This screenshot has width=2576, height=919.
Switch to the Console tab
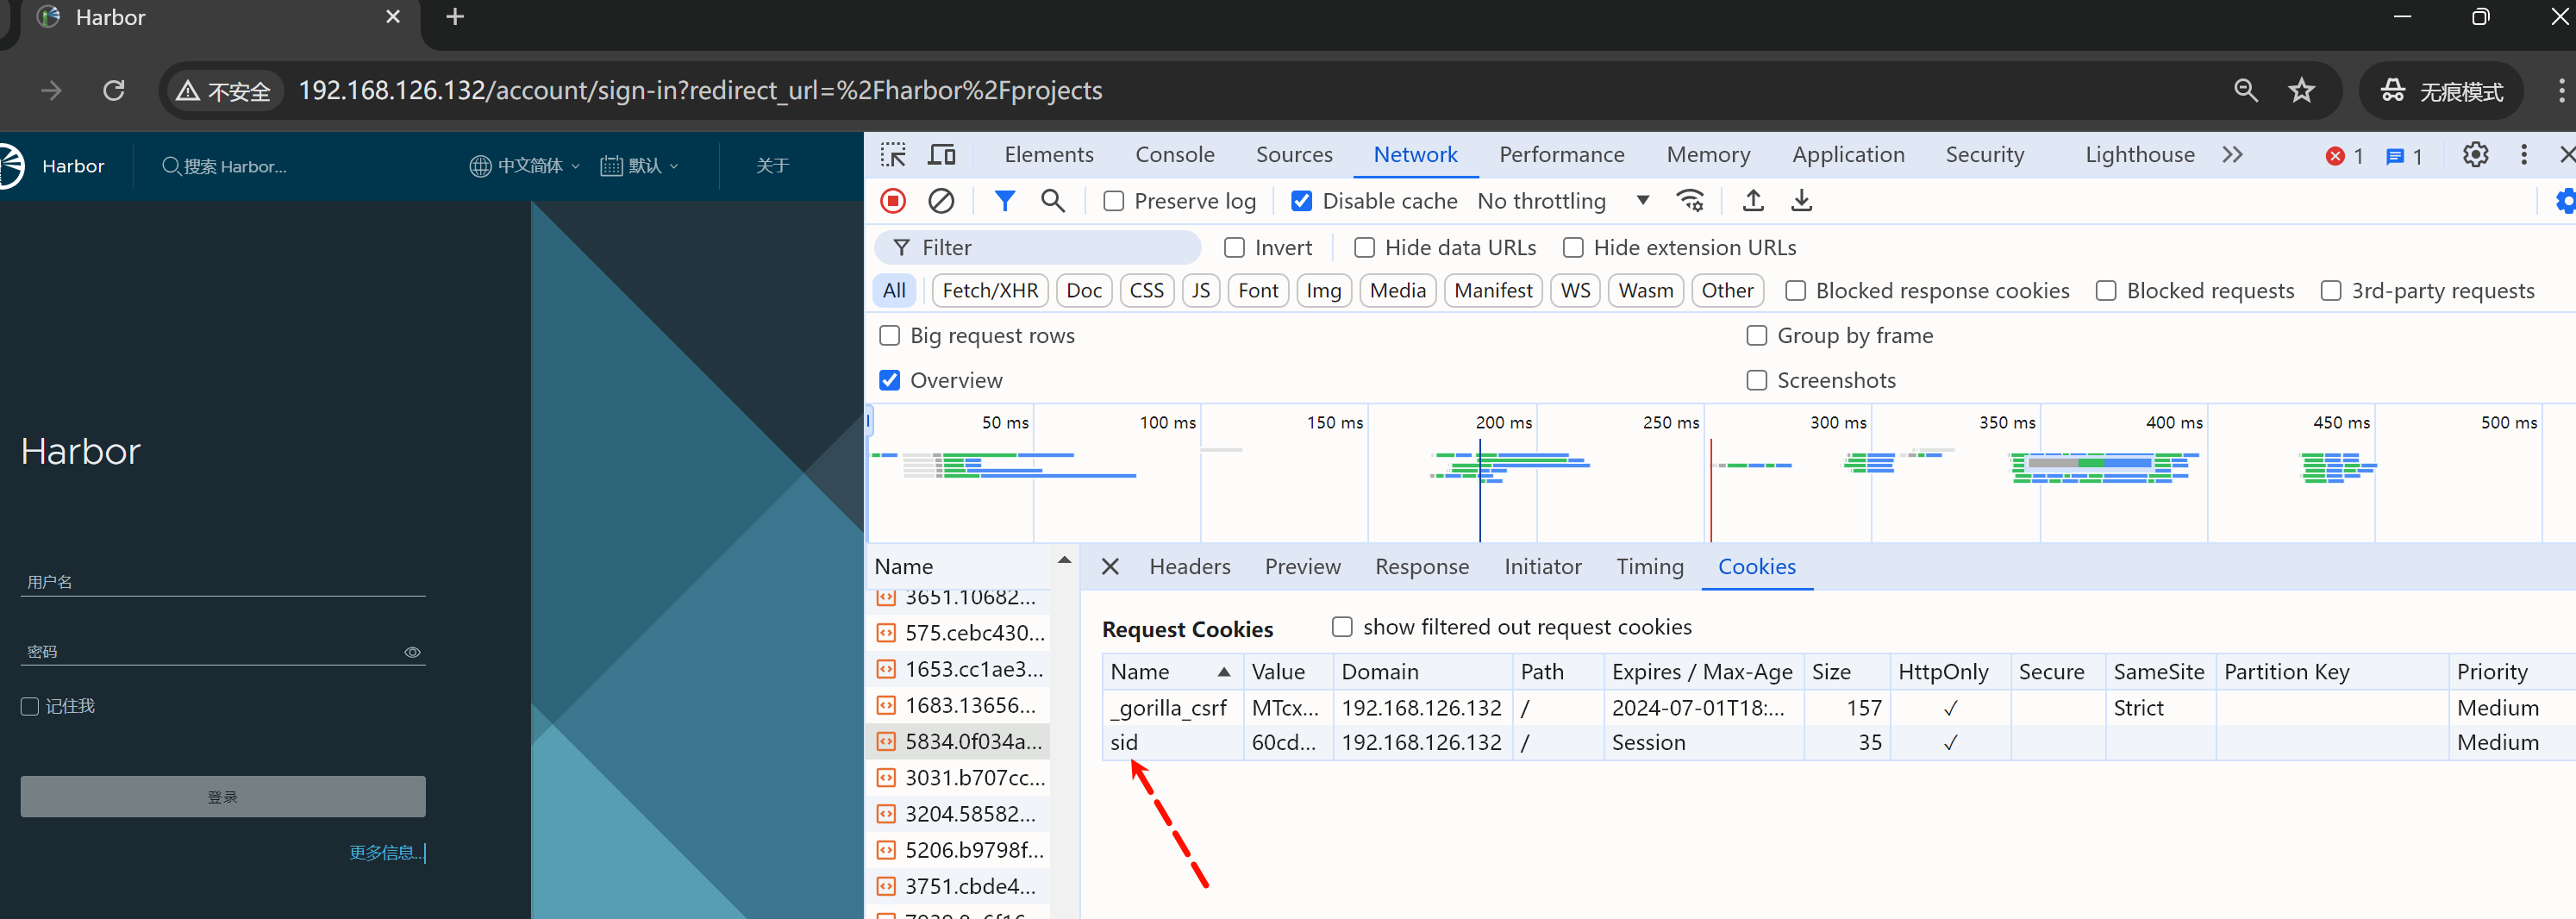pos(1174,155)
